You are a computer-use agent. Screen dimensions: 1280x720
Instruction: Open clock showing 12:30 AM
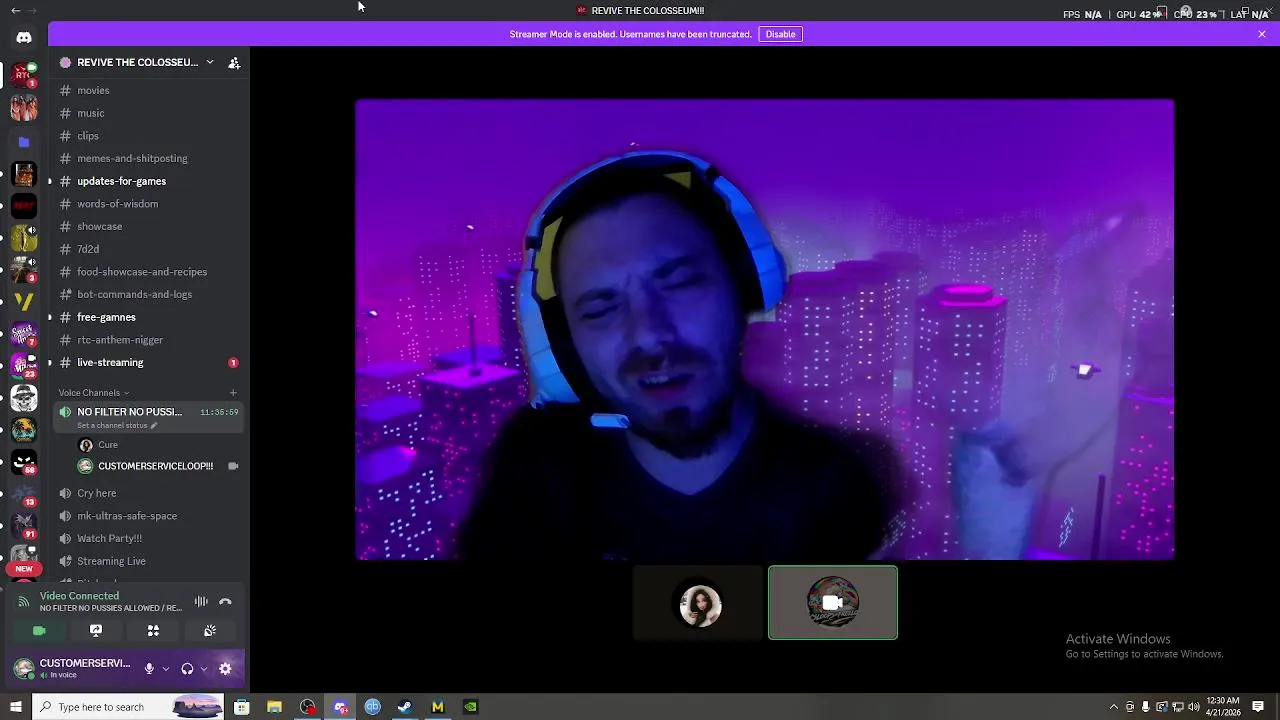point(1222,707)
